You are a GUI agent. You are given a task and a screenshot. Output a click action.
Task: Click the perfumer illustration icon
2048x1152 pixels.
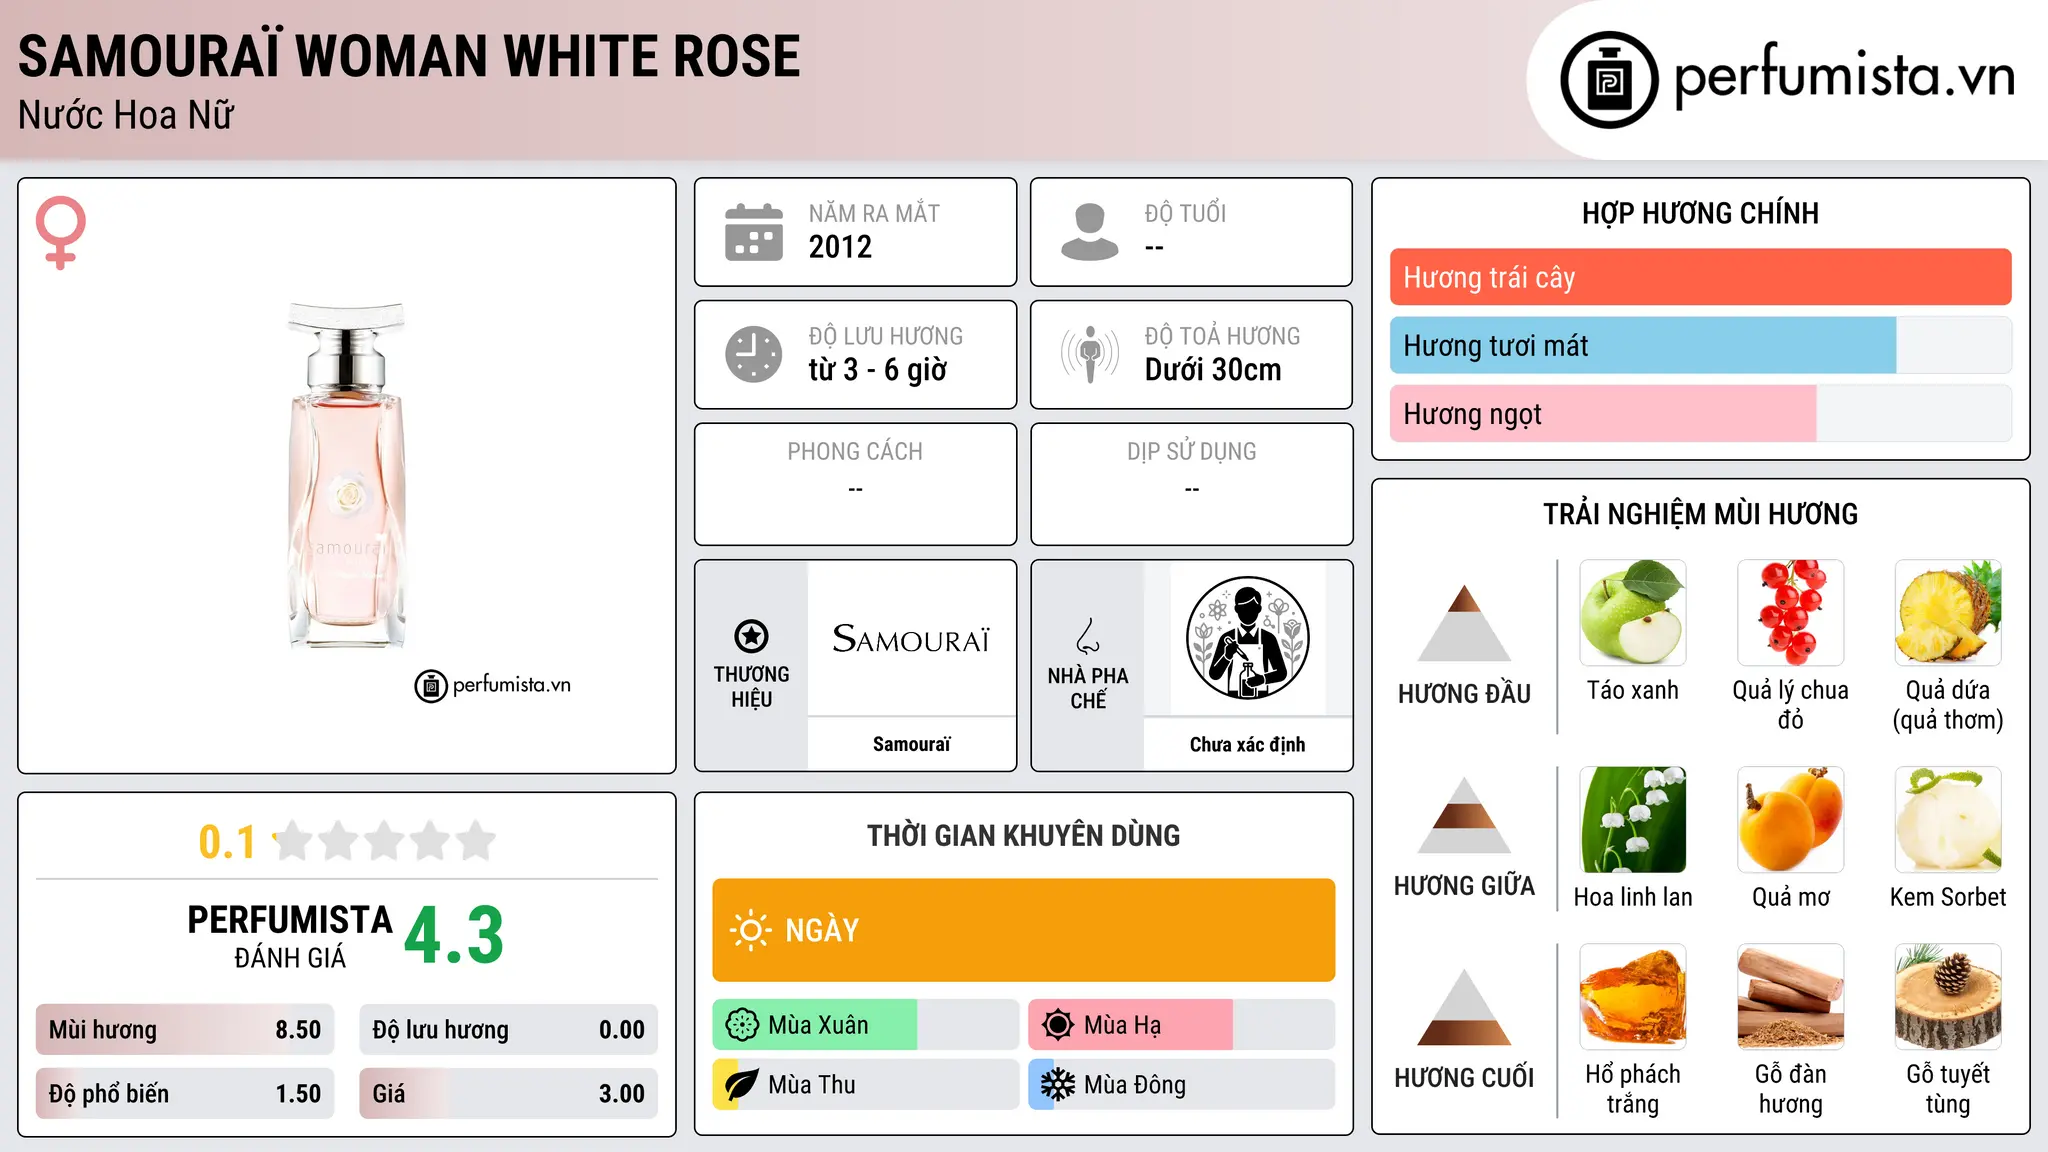tap(1247, 638)
